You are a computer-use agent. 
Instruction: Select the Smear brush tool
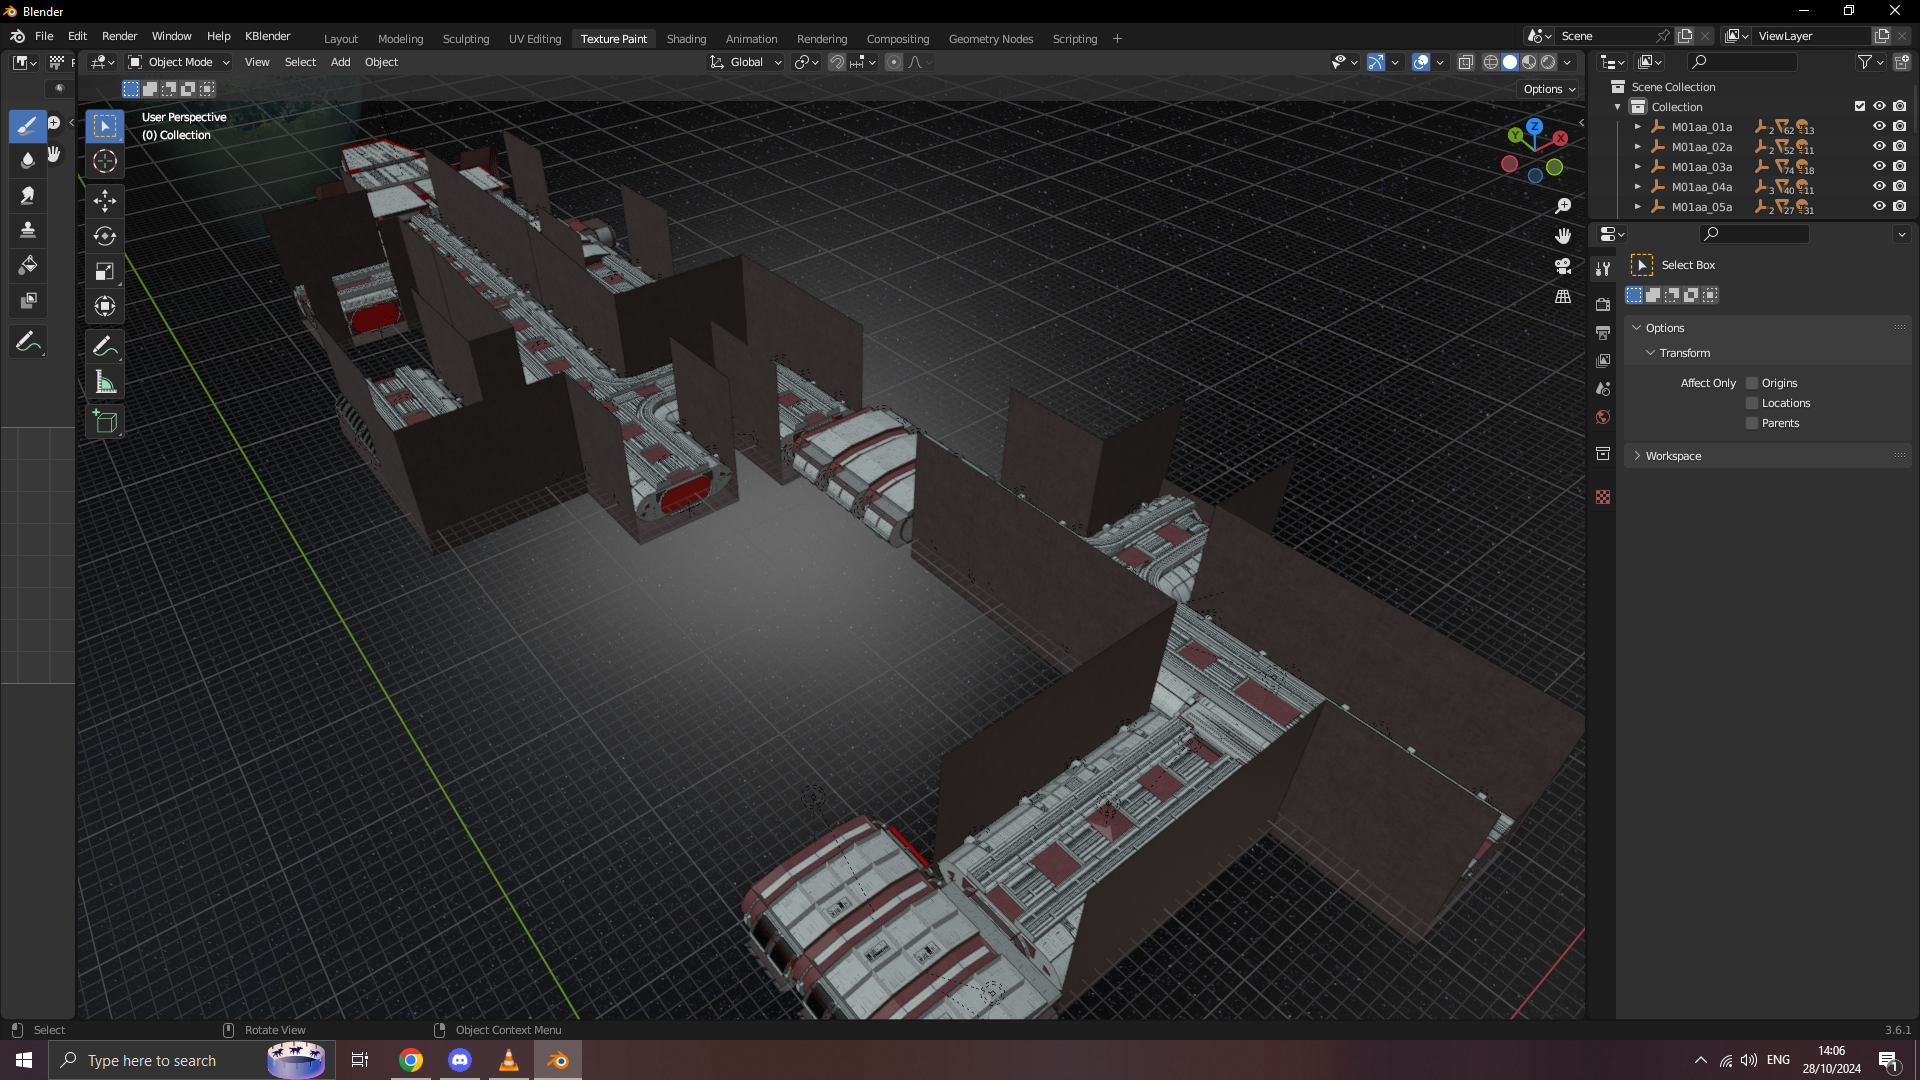28,196
